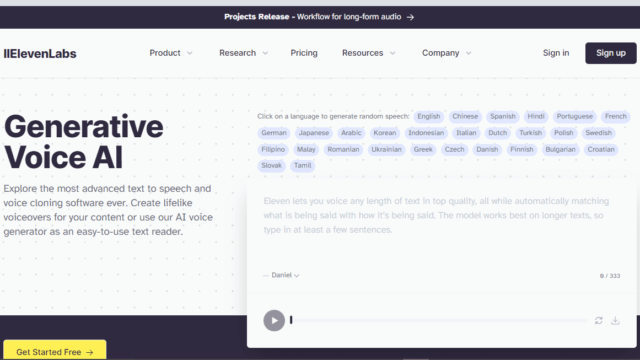Screen dimensions: 640x360
Task: Select the Polish language chip
Action: coord(563,133)
